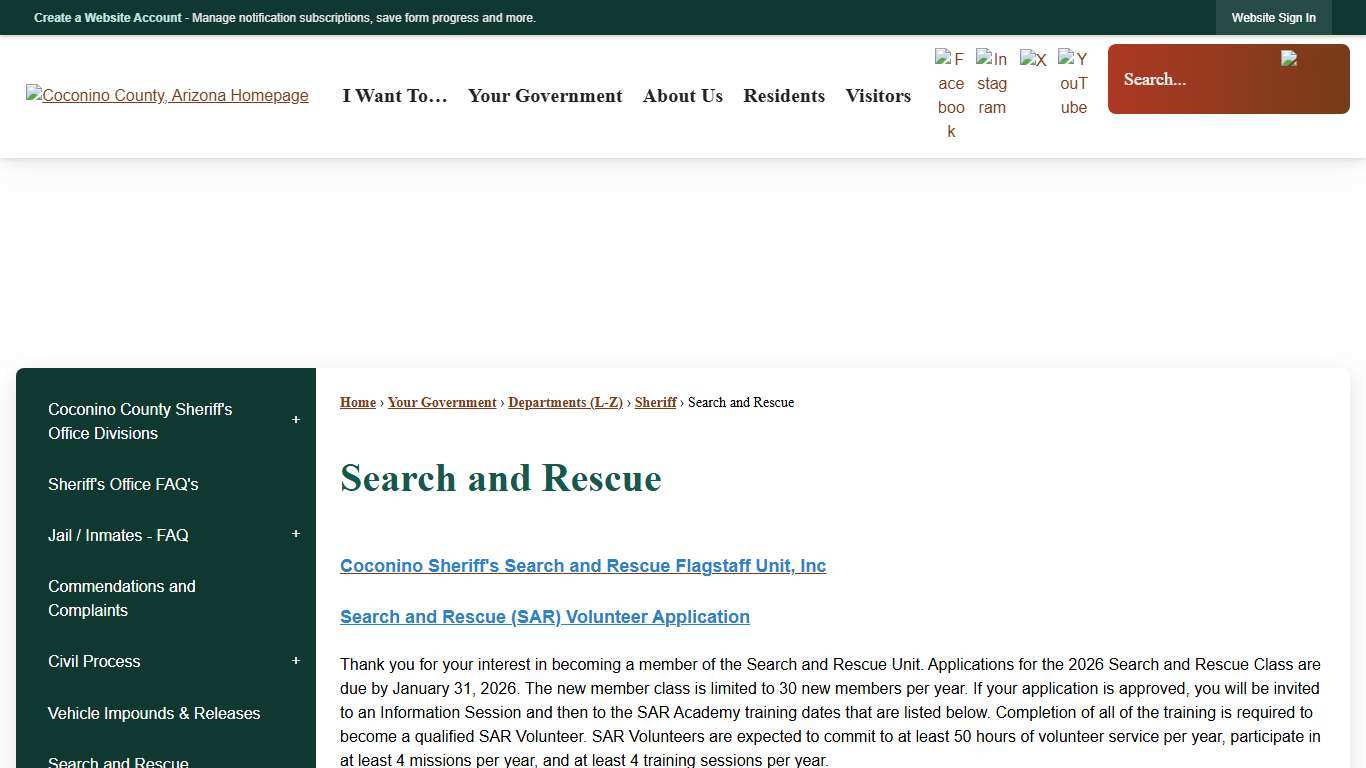
Task: Open the Flagstaff Unit SAR link
Action: pos(583,565)
